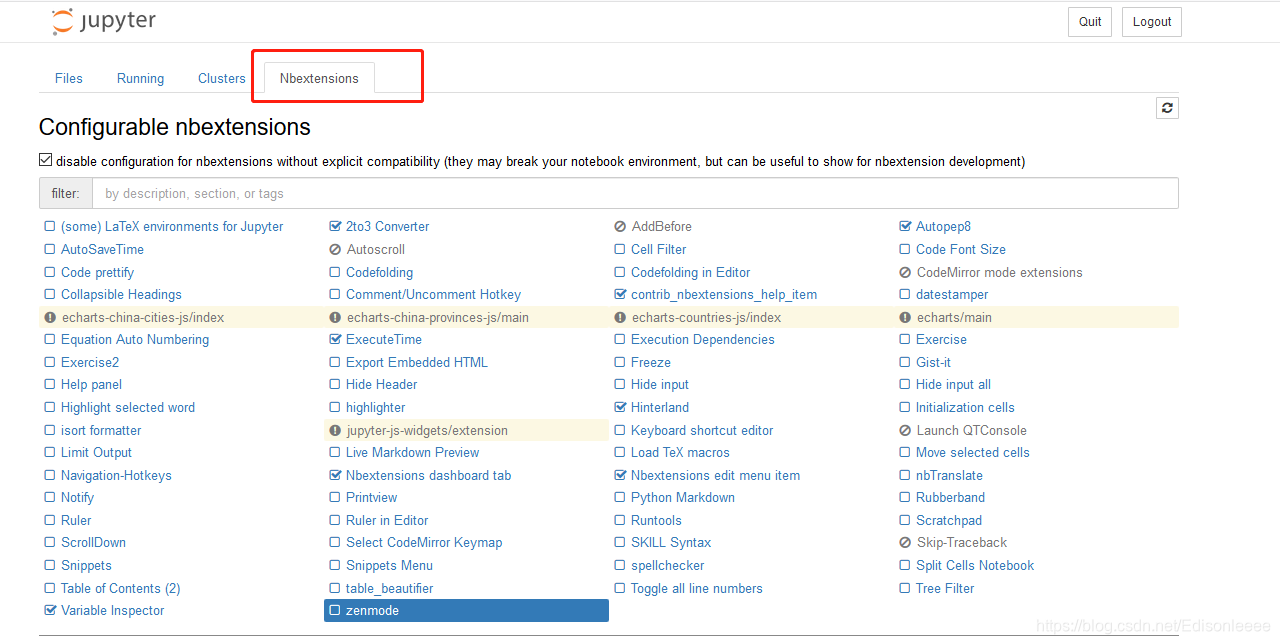Select the Load TeX macros extension
Viewport: 1280px width, 644px height.
coord(680,453)
